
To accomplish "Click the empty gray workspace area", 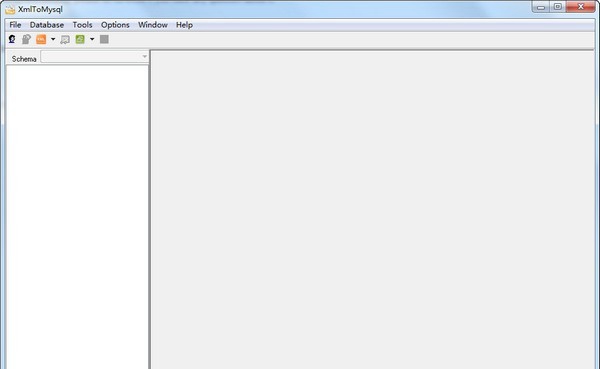I will (x=372, y=210).
